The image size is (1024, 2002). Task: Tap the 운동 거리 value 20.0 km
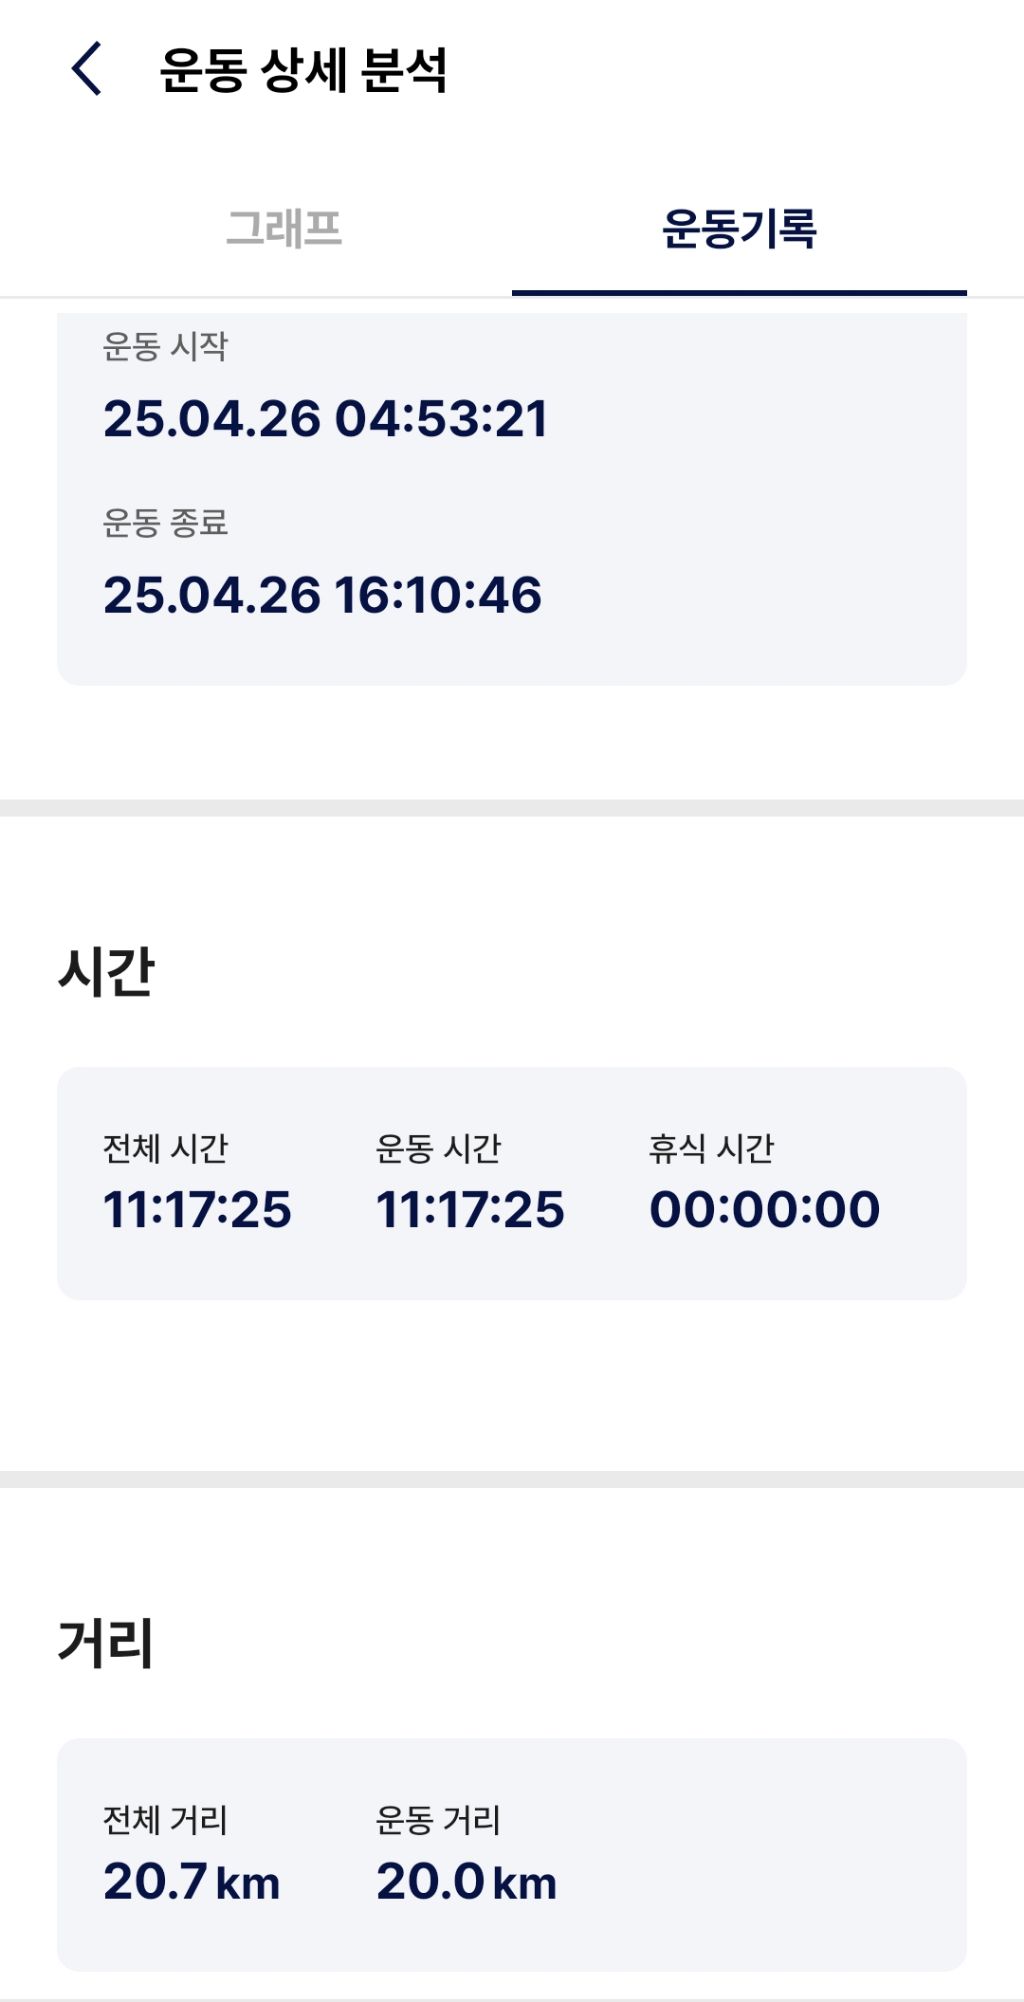(466, 1881)
